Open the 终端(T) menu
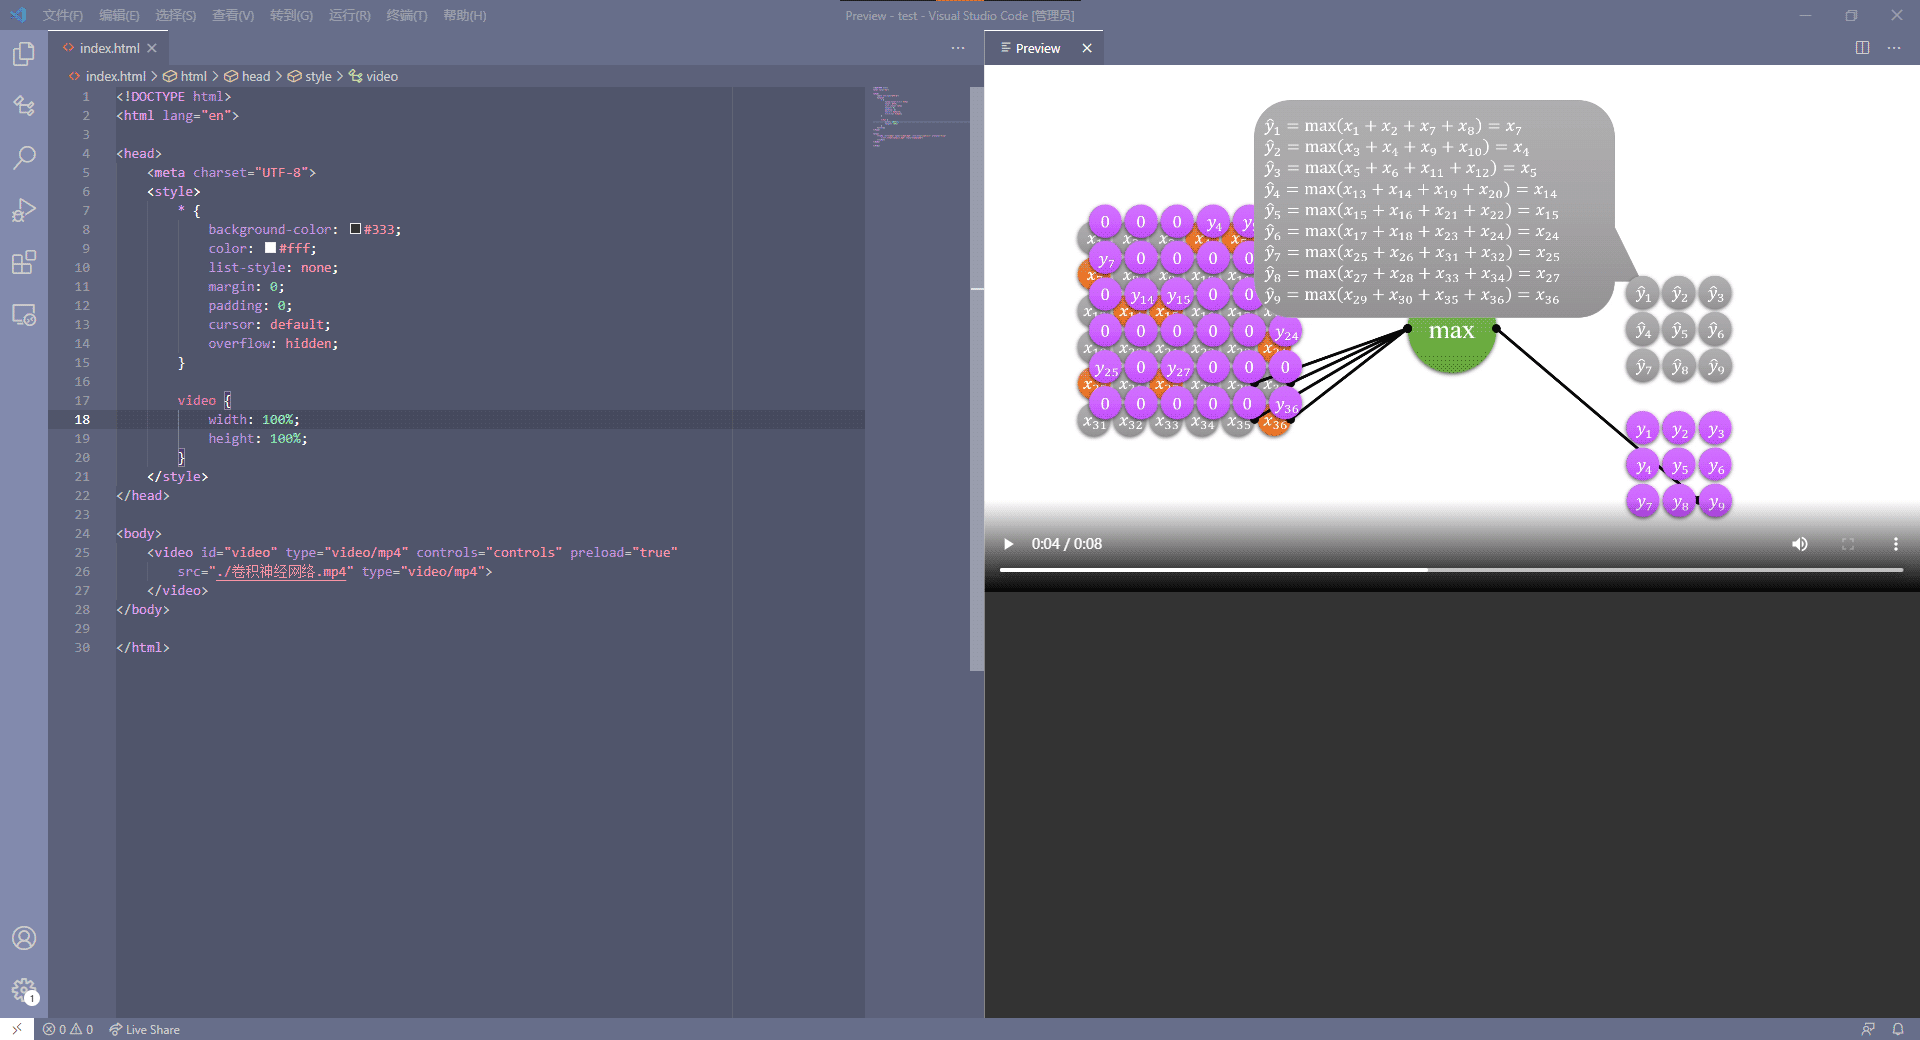 click(x=407, y=15)
